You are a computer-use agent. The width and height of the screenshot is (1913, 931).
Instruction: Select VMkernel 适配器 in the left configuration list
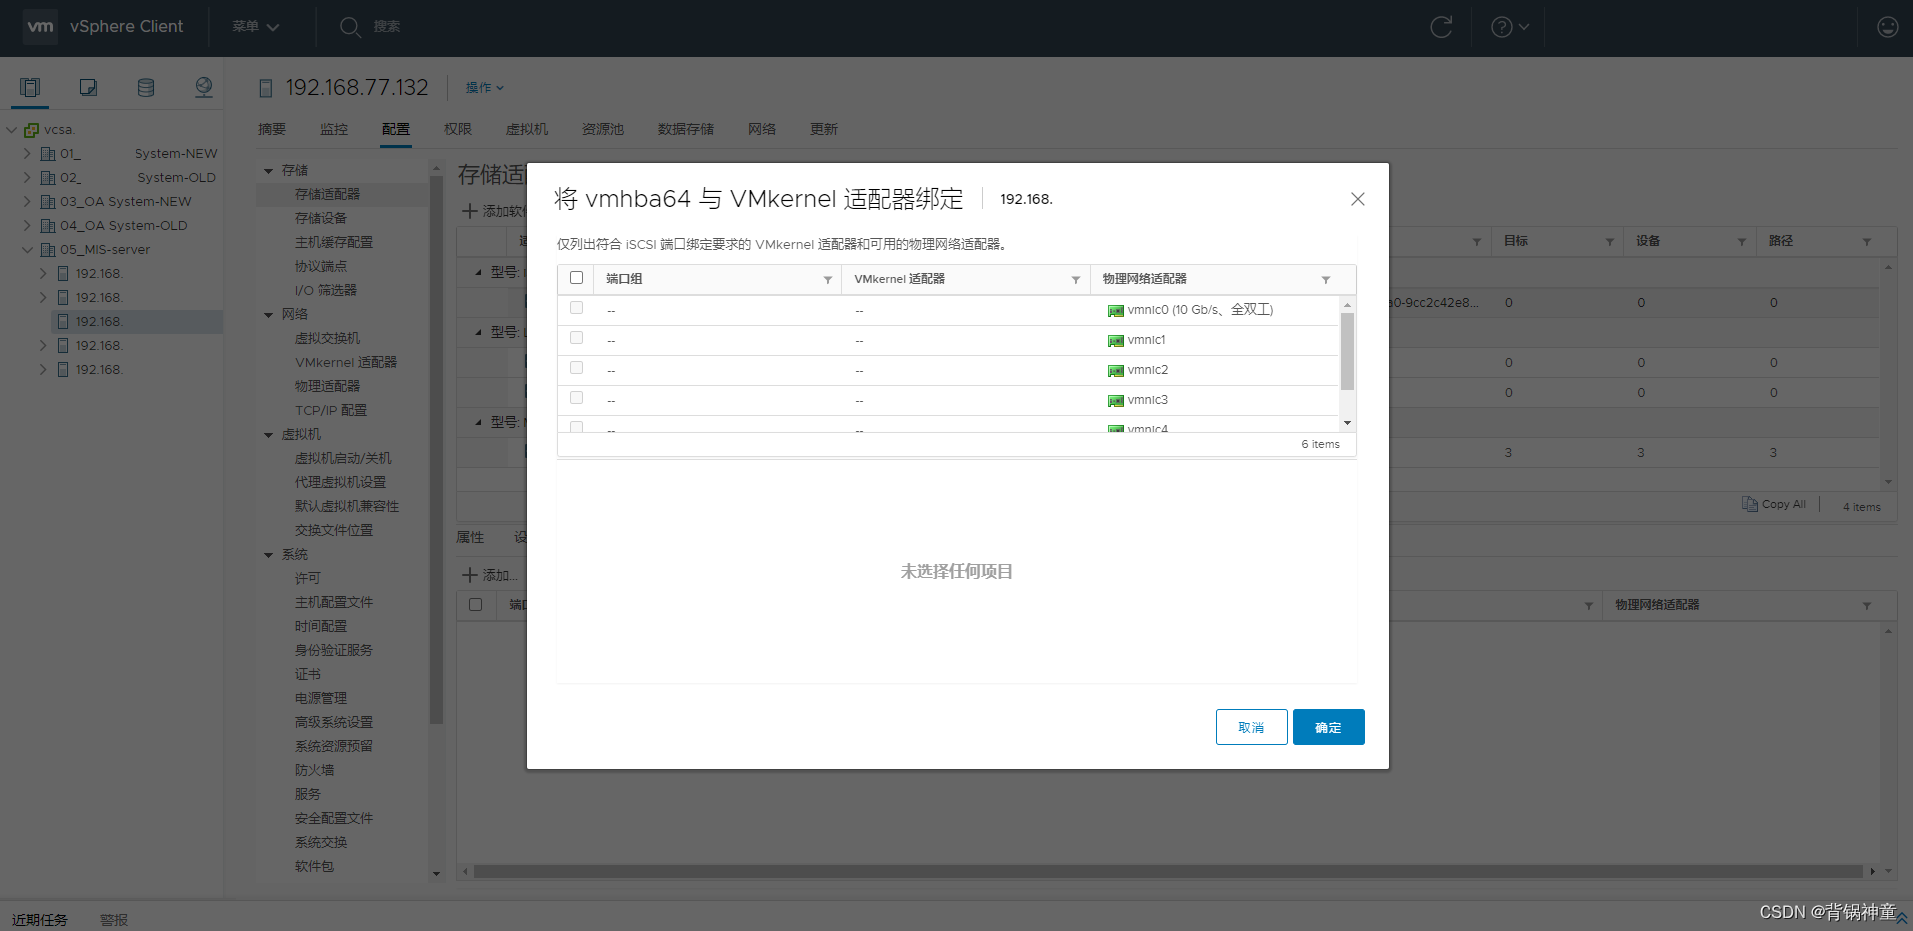click(x=346, y=361)
